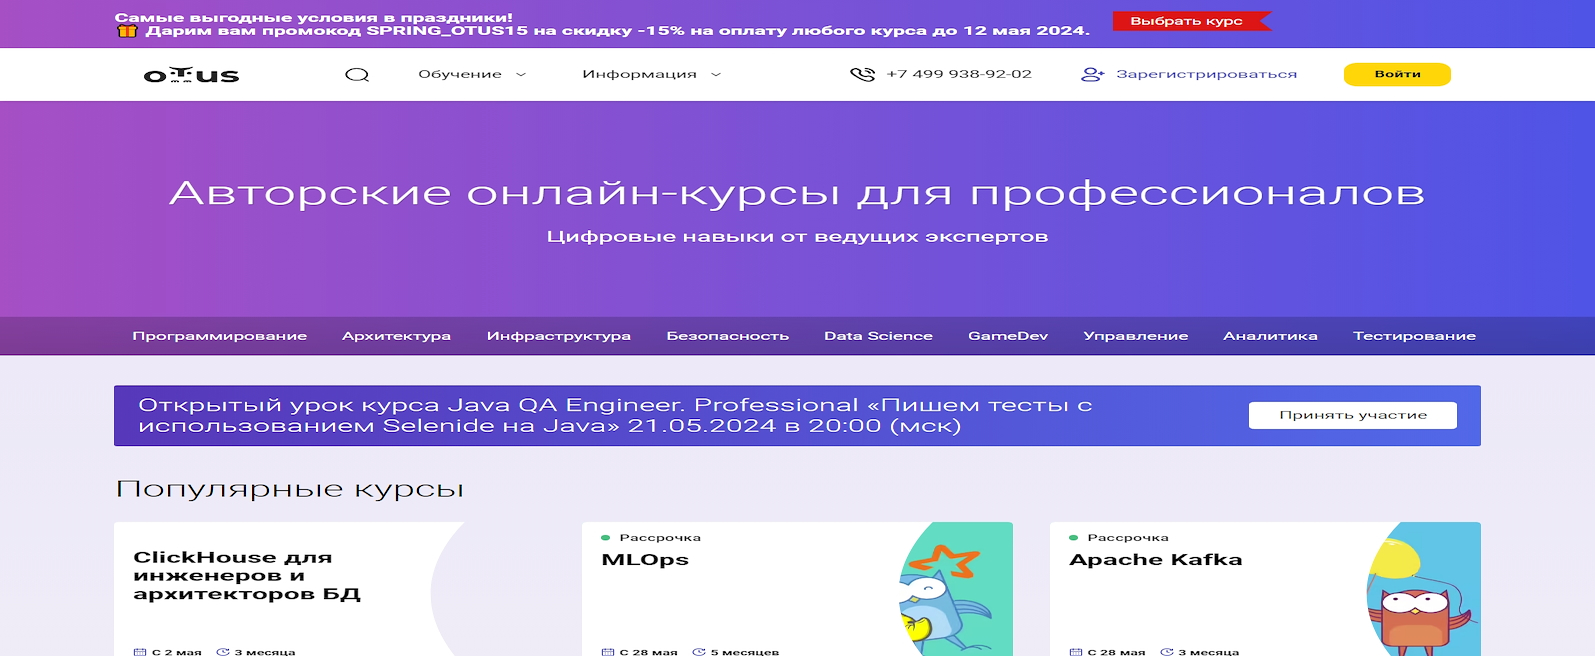1595x656 pixels.
Task: Click the OTUS logo
Action: (x=191, y=75)
